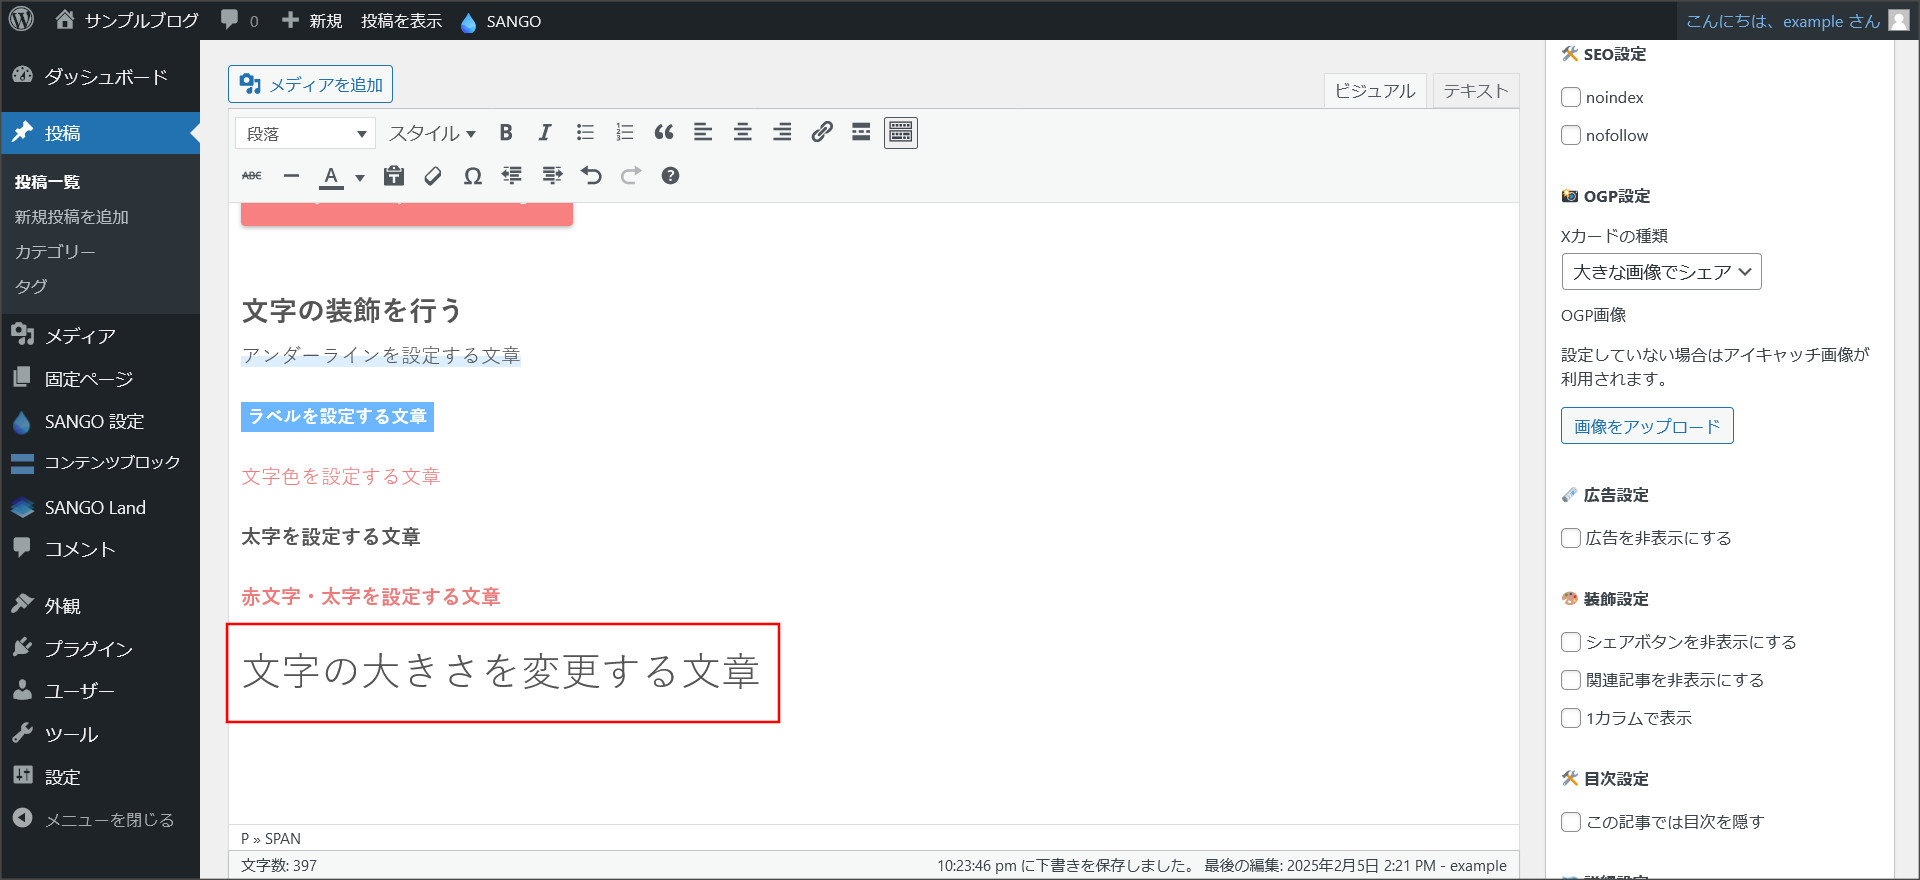Viewport: 1920px width, 880px height.
Task: Enable the noindex checkbox
Action: 1571,97
